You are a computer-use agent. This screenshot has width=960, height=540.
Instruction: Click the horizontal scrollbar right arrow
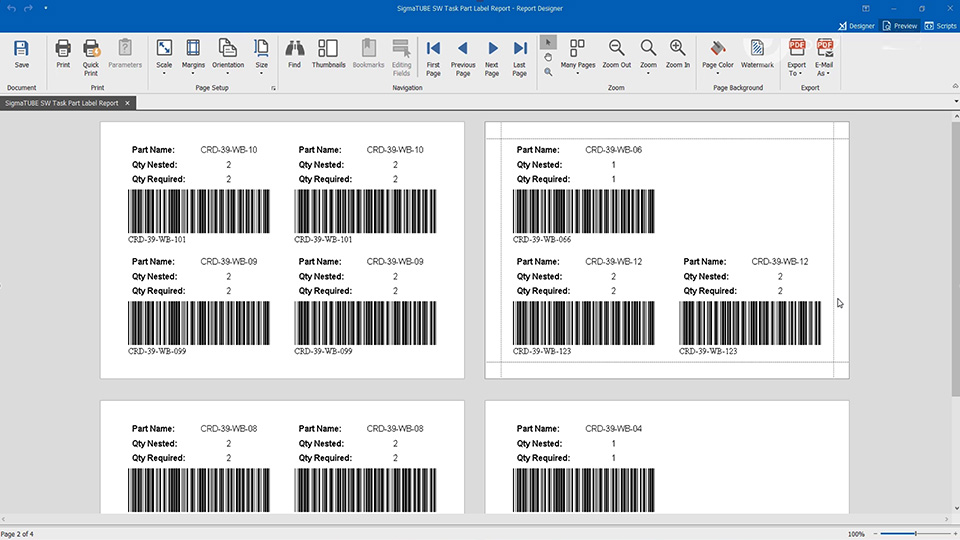coord(947,519)
